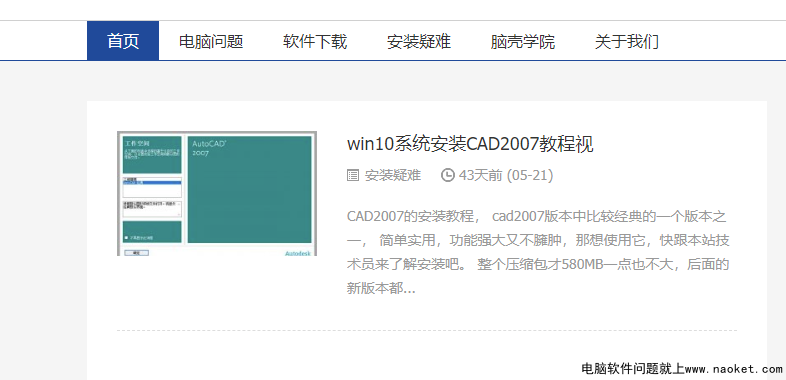786x380 pixels.
Task: Open article win10系统安装CAD2007教程视
Action: (470, 144)
